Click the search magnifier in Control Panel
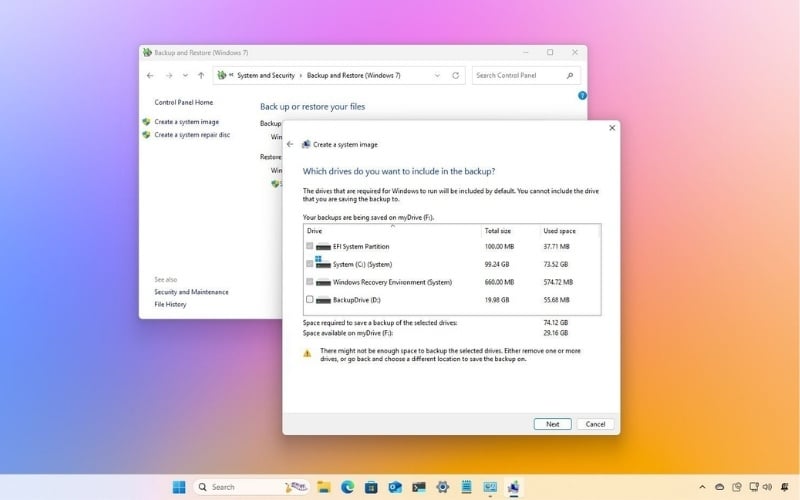The image size is (800, 500). 570,76
